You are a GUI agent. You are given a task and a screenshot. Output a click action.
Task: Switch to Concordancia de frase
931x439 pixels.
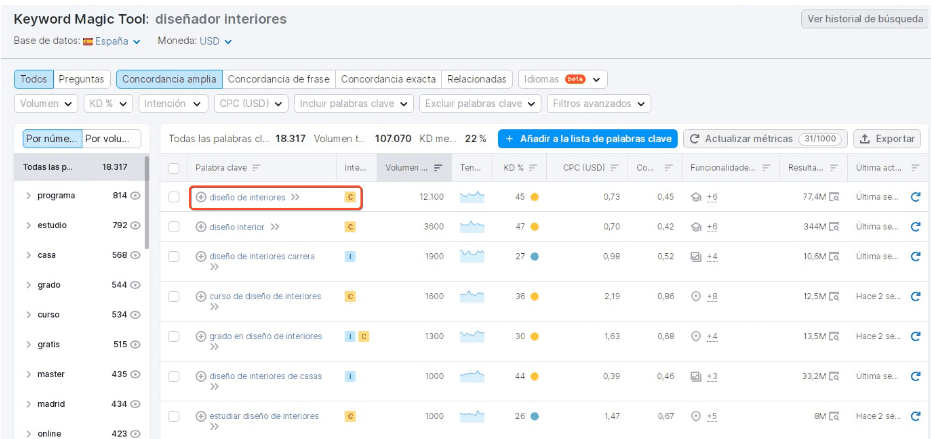point(279,79)
